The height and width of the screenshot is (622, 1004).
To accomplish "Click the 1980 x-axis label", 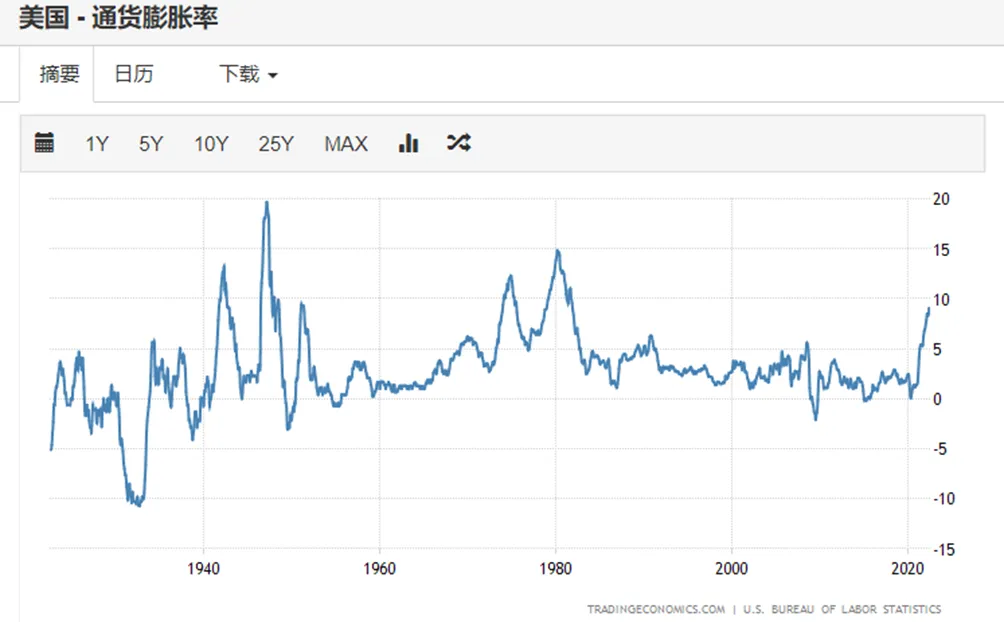I will click(x=555, y=568).
